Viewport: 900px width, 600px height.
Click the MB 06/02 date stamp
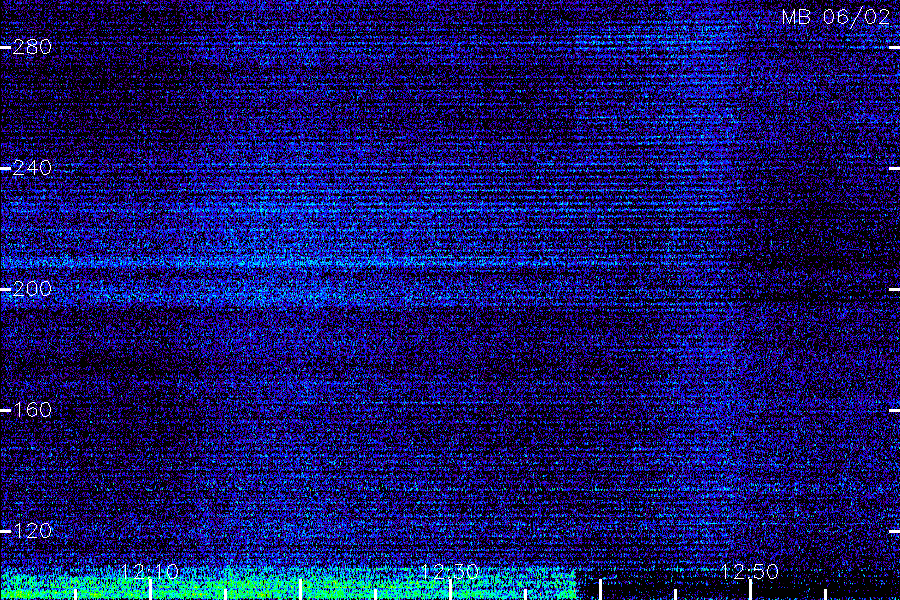836,17
